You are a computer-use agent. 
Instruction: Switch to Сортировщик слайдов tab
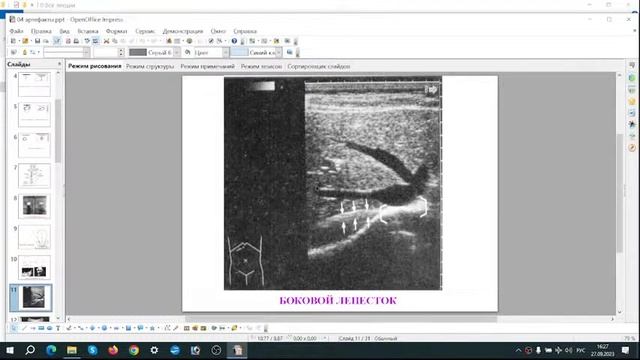[x=319, y=66]
